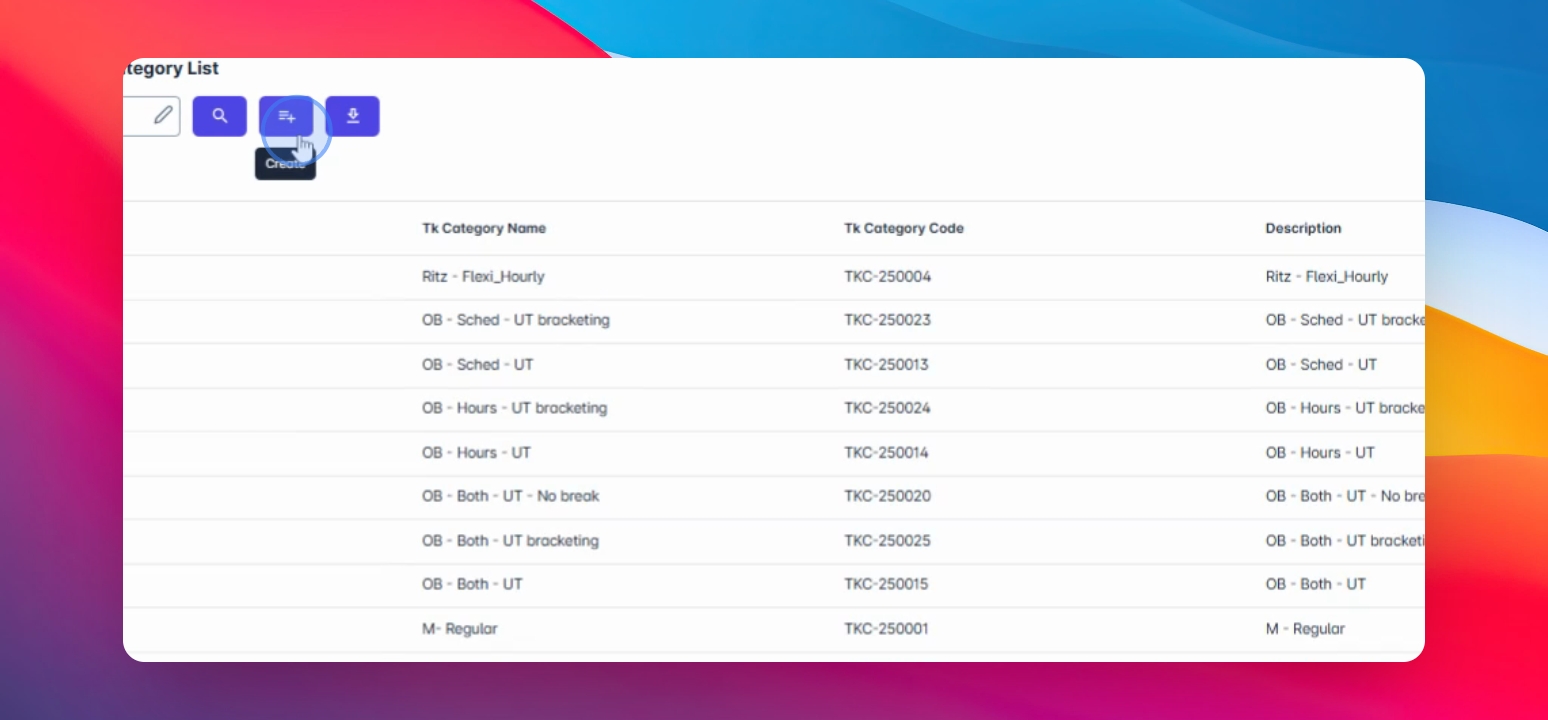Select the OB - Sched - UT name cell
The height and width of the screenshot is (720, 1548).
point(478,364)
